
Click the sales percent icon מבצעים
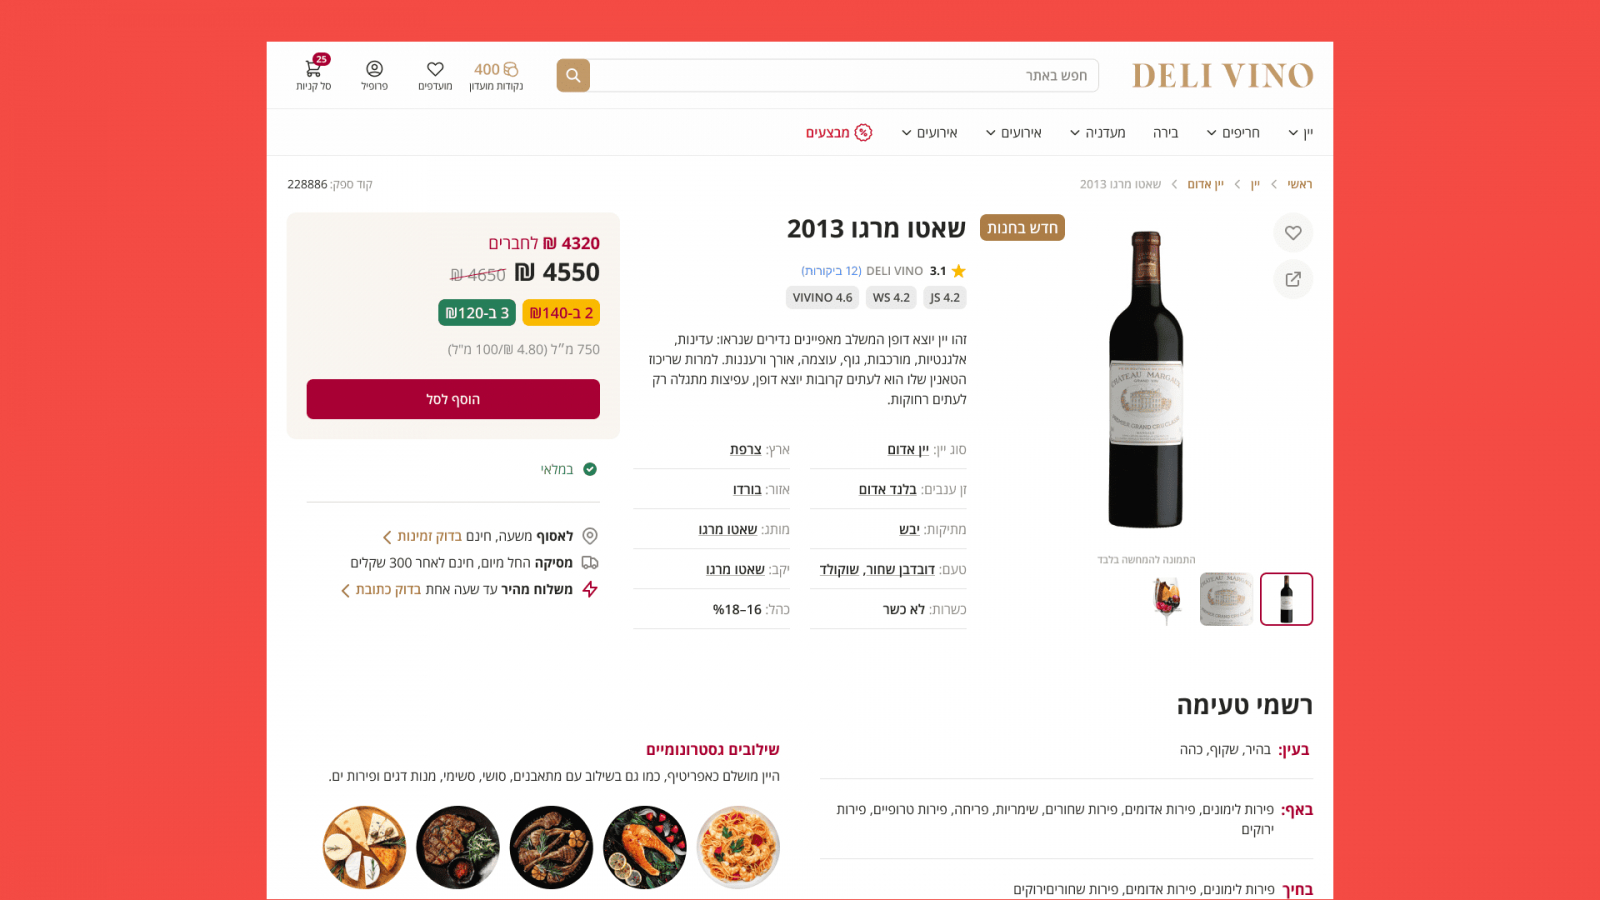863,133
